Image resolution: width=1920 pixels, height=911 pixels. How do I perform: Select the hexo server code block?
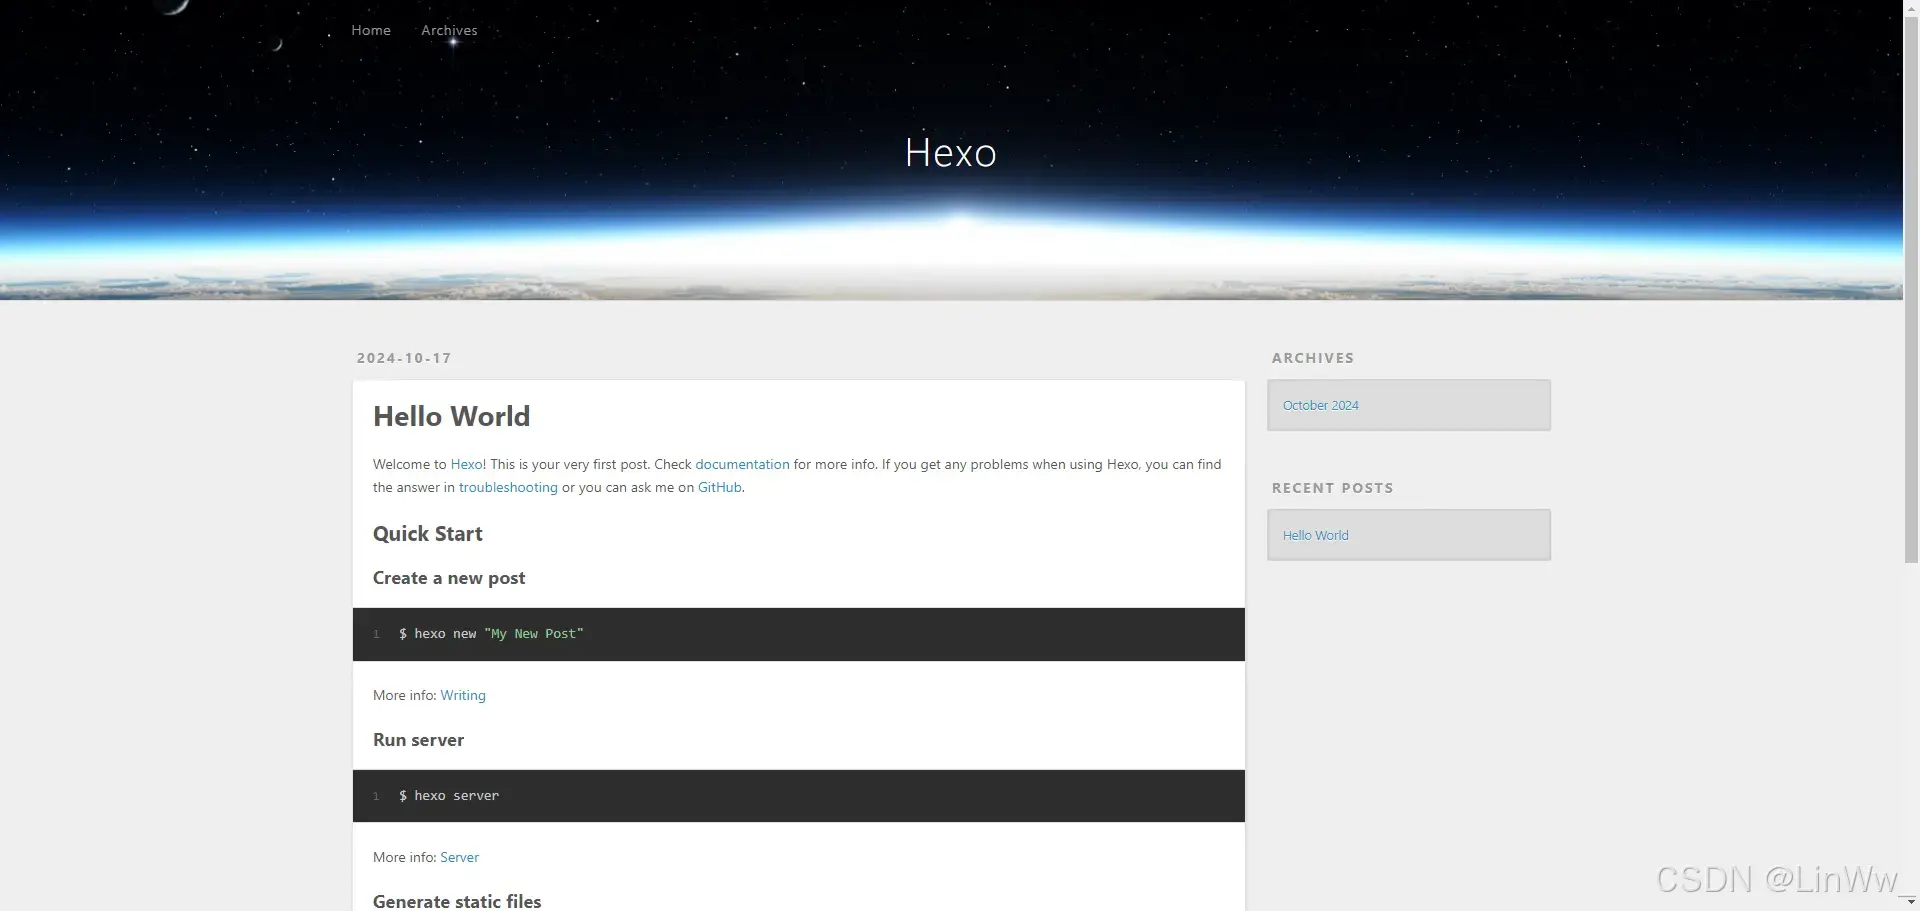pos(449,795)
